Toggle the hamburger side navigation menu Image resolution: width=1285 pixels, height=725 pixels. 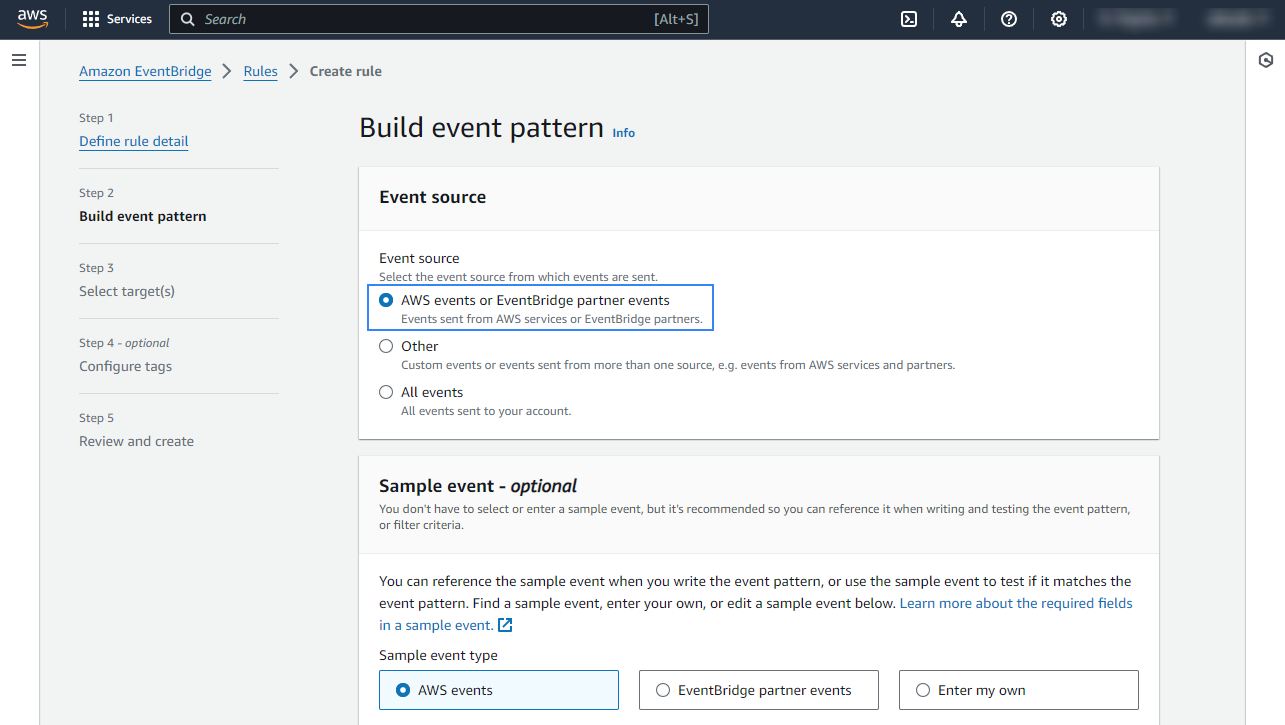coord(18,61)
